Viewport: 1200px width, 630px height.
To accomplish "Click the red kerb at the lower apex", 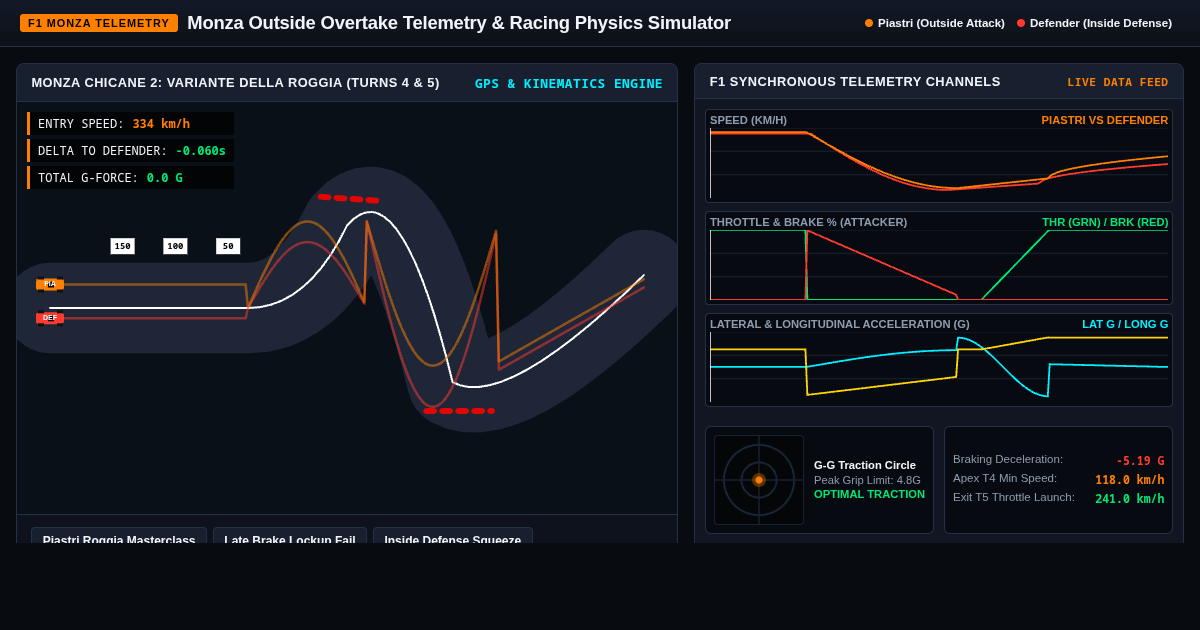I will (x=459, y=410).
